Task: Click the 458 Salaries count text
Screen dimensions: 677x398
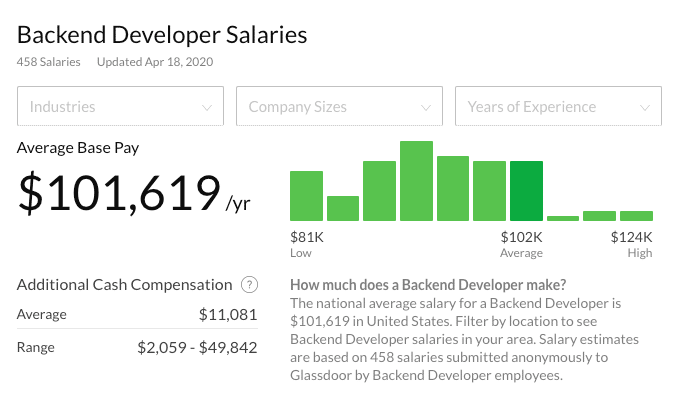Action: 48,62
